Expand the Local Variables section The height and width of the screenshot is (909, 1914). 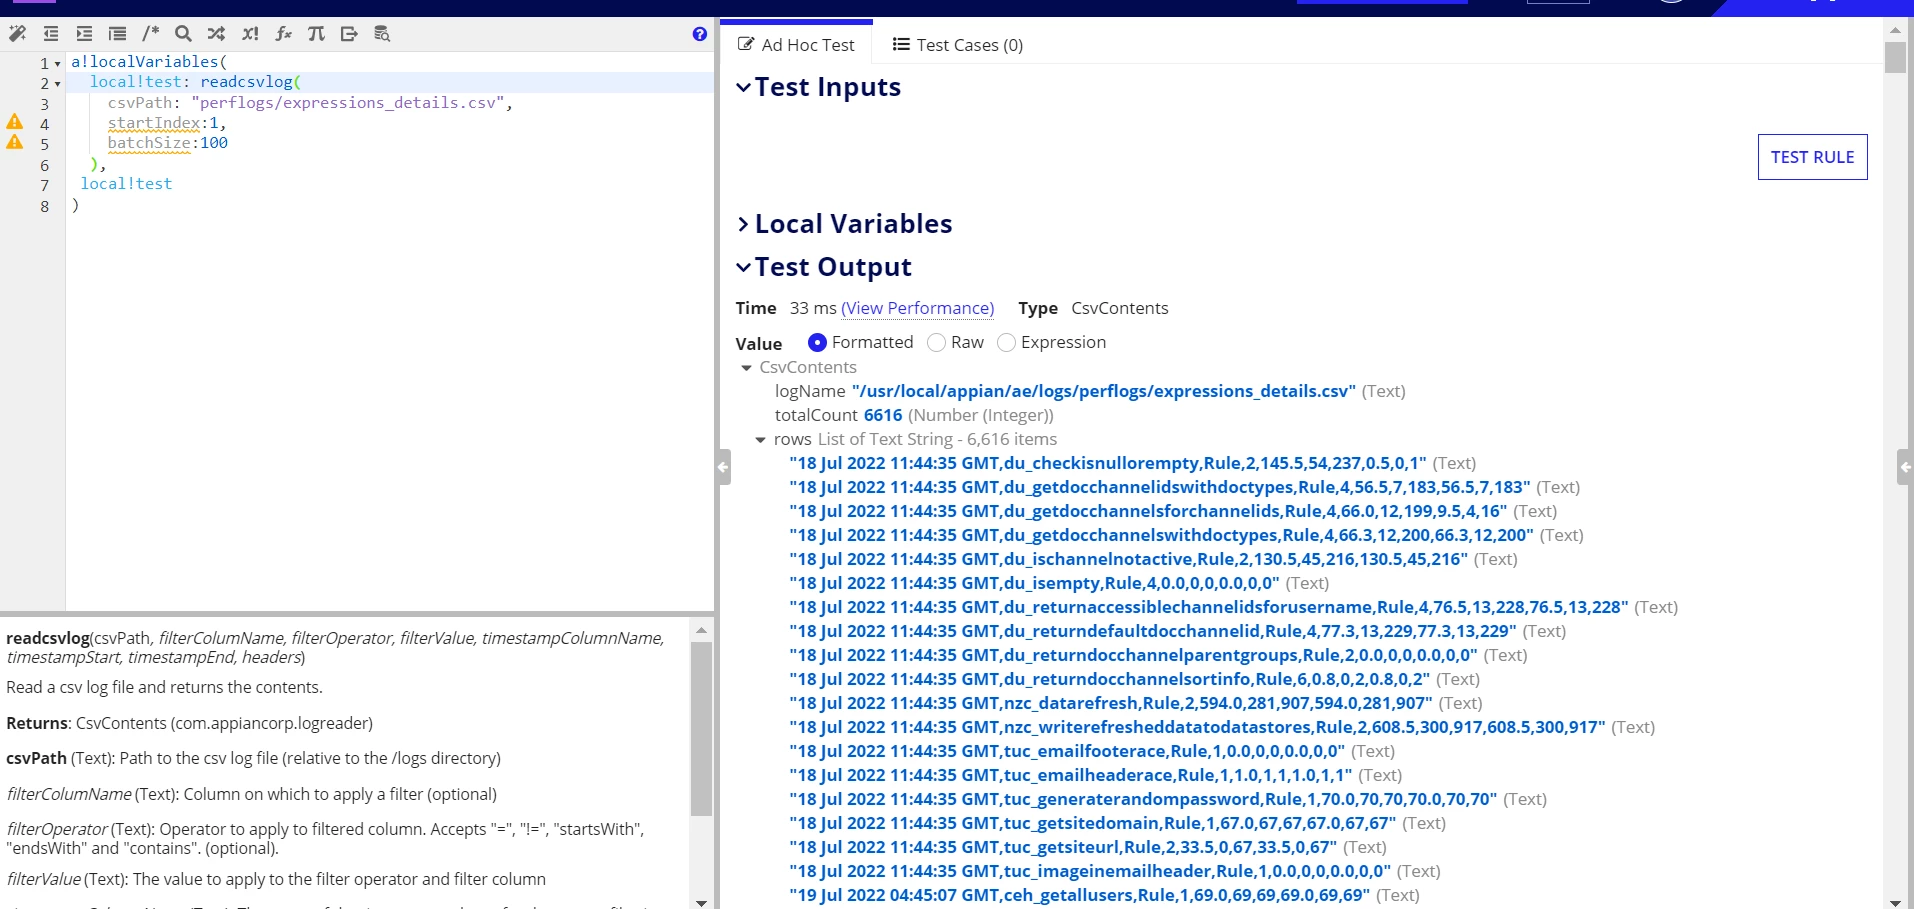point(743,224)
